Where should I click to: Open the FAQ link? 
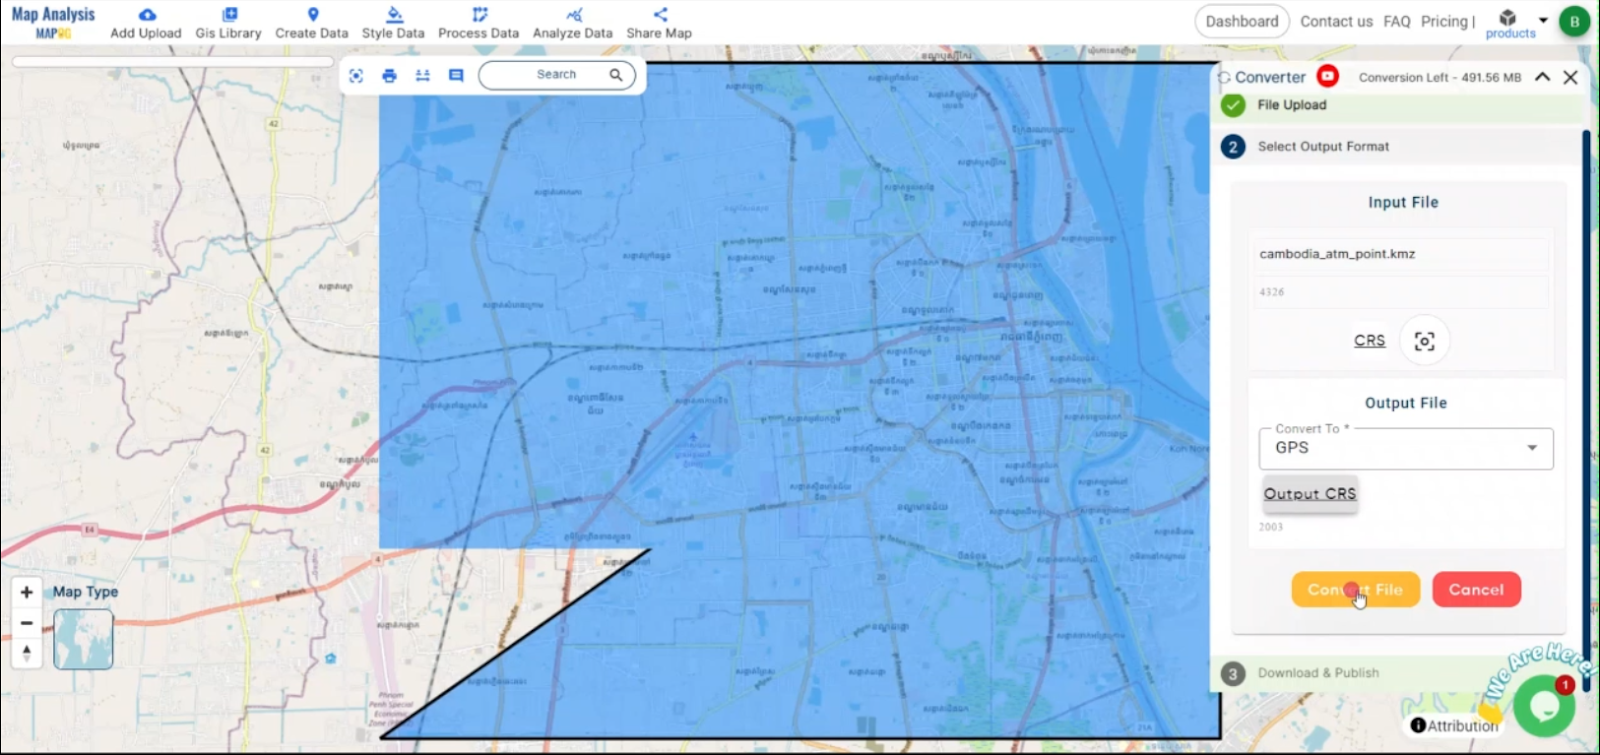tap(1397, 21)
